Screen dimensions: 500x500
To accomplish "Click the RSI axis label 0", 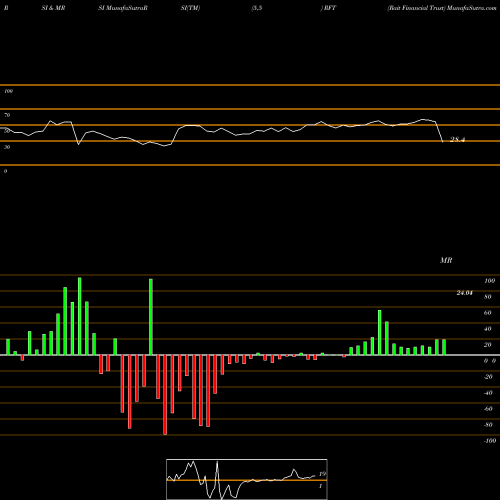I will coord(5,171).
